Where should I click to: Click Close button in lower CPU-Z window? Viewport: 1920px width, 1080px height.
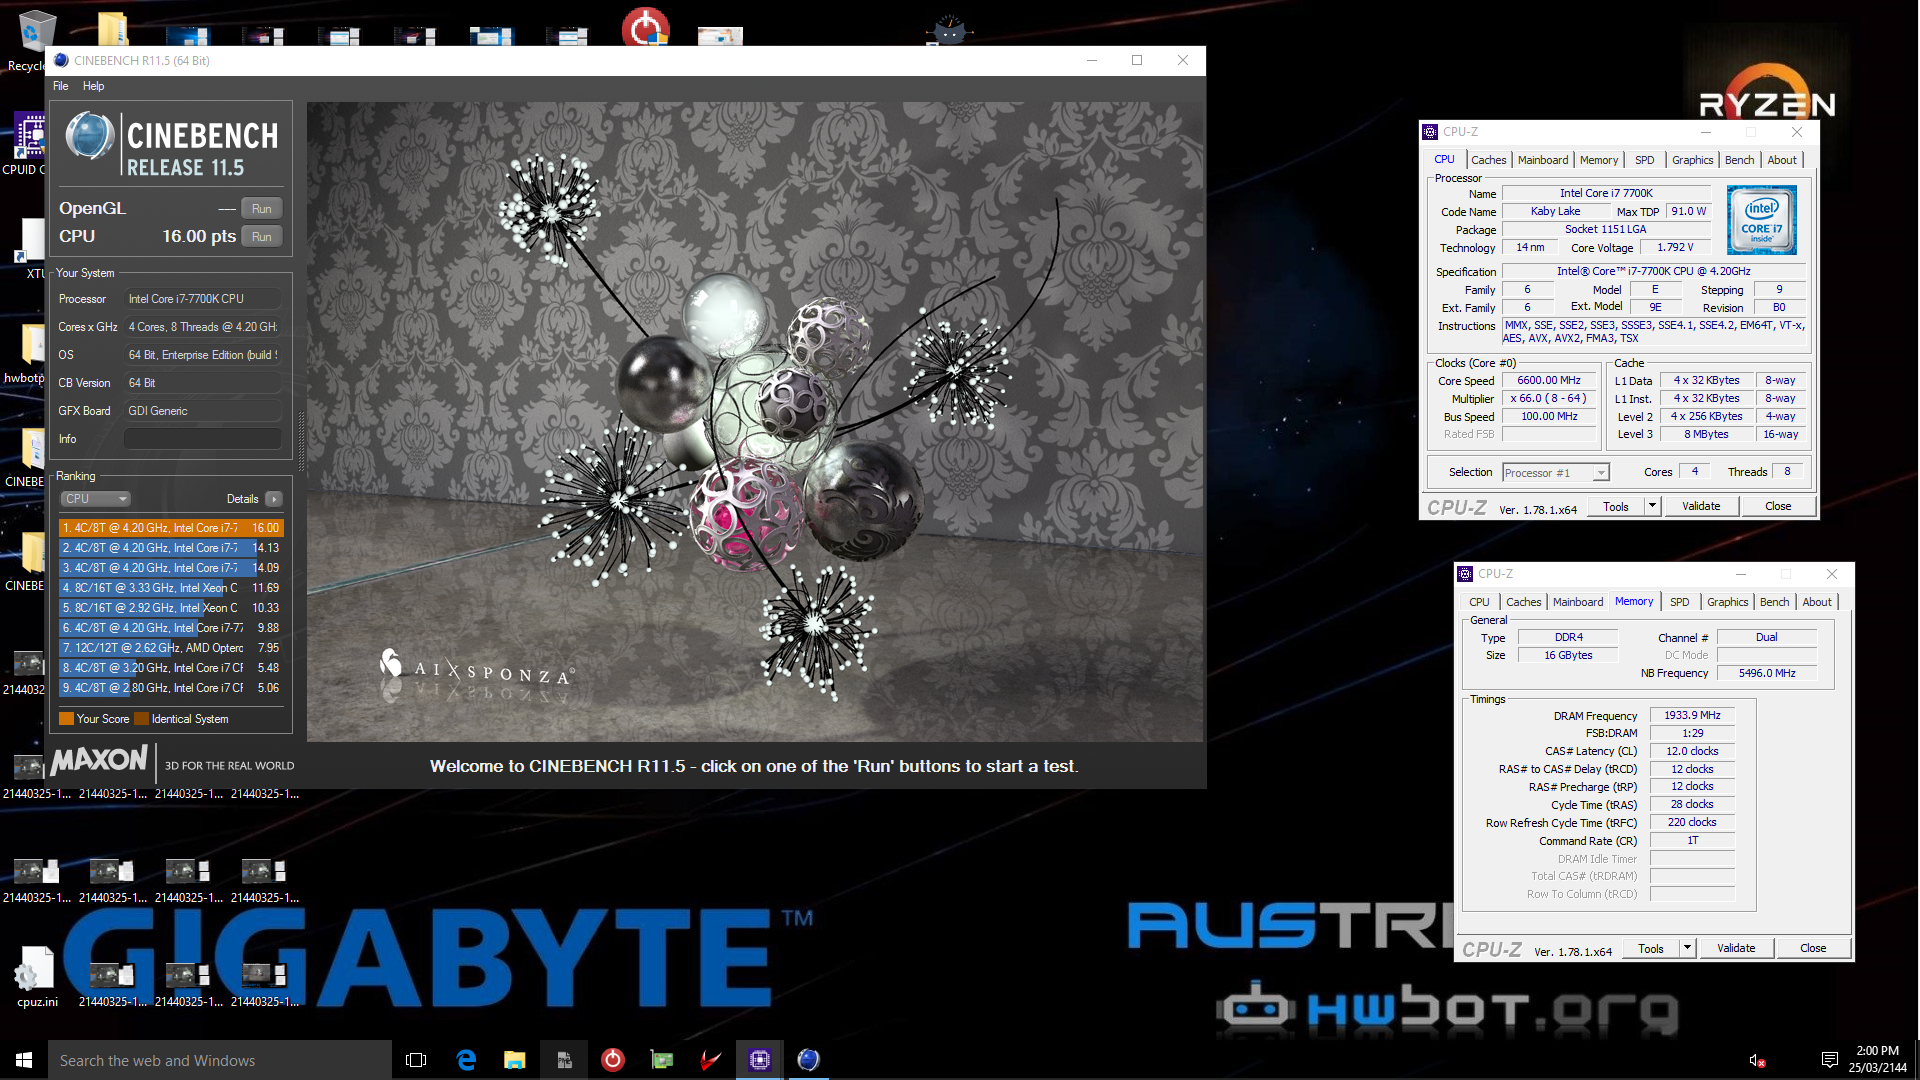pyautogui.click(x=1813, y=949)
